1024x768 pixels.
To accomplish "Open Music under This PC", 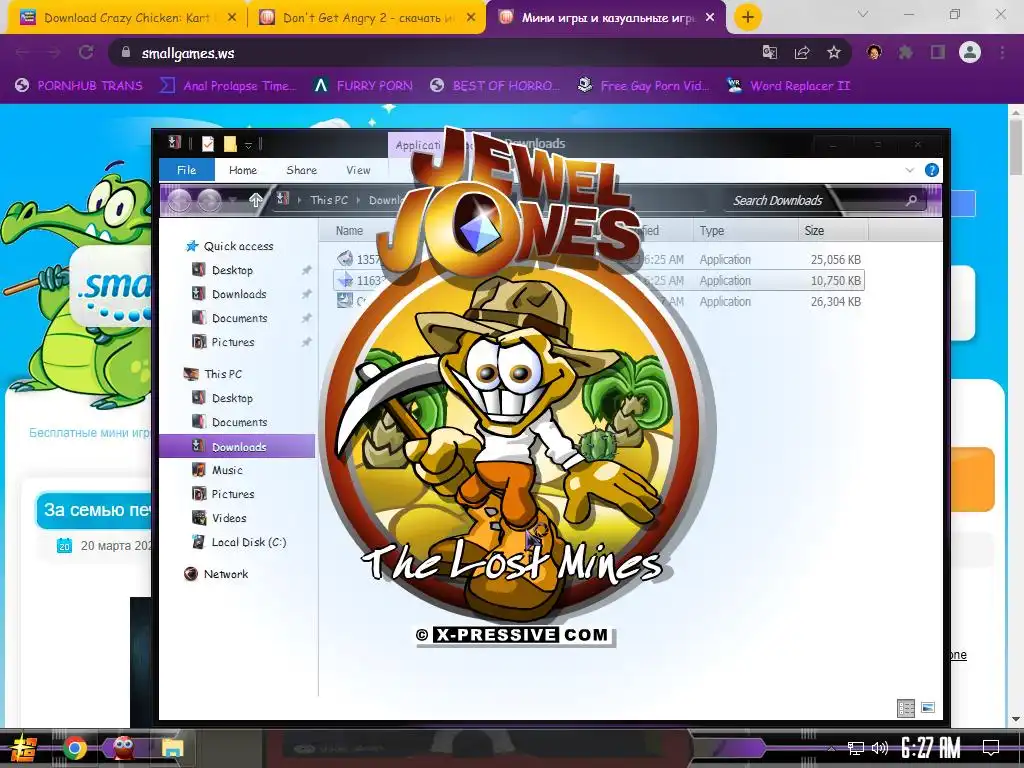I will 227,470.
